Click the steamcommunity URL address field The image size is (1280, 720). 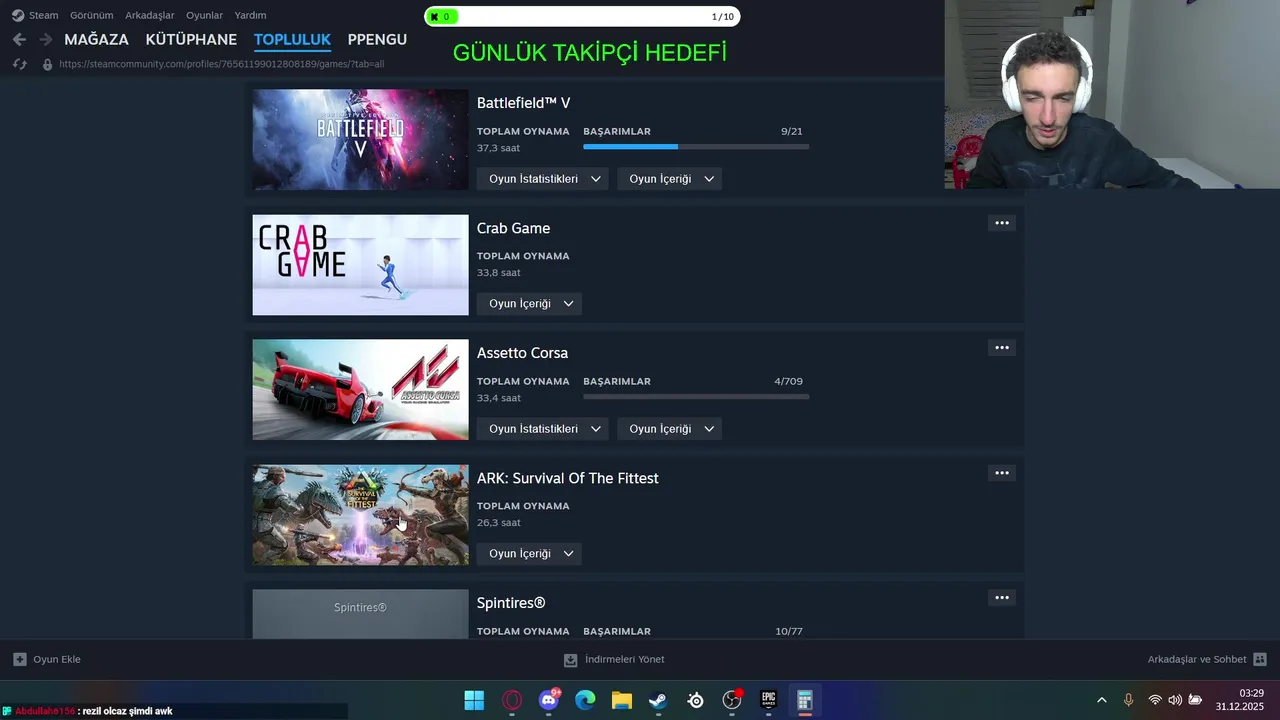[221, 64]
